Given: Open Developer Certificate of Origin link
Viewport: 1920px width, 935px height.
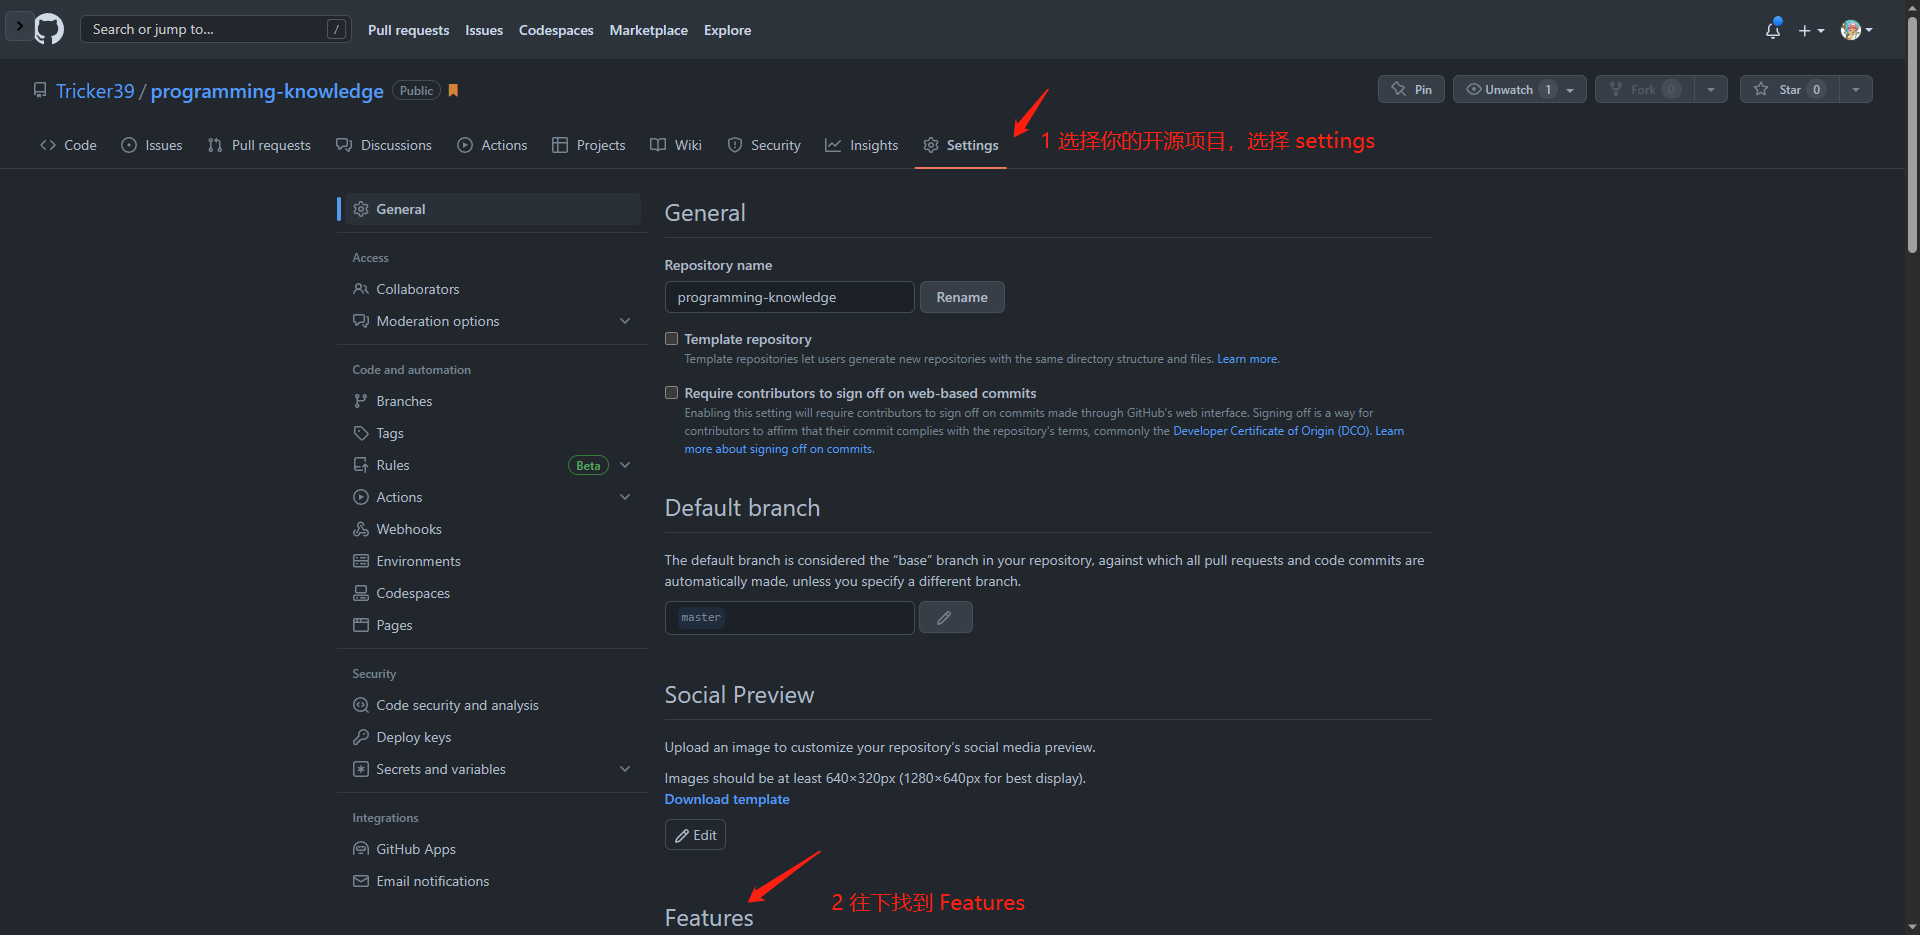Looking at the screenshot, I should point(1271,431).
